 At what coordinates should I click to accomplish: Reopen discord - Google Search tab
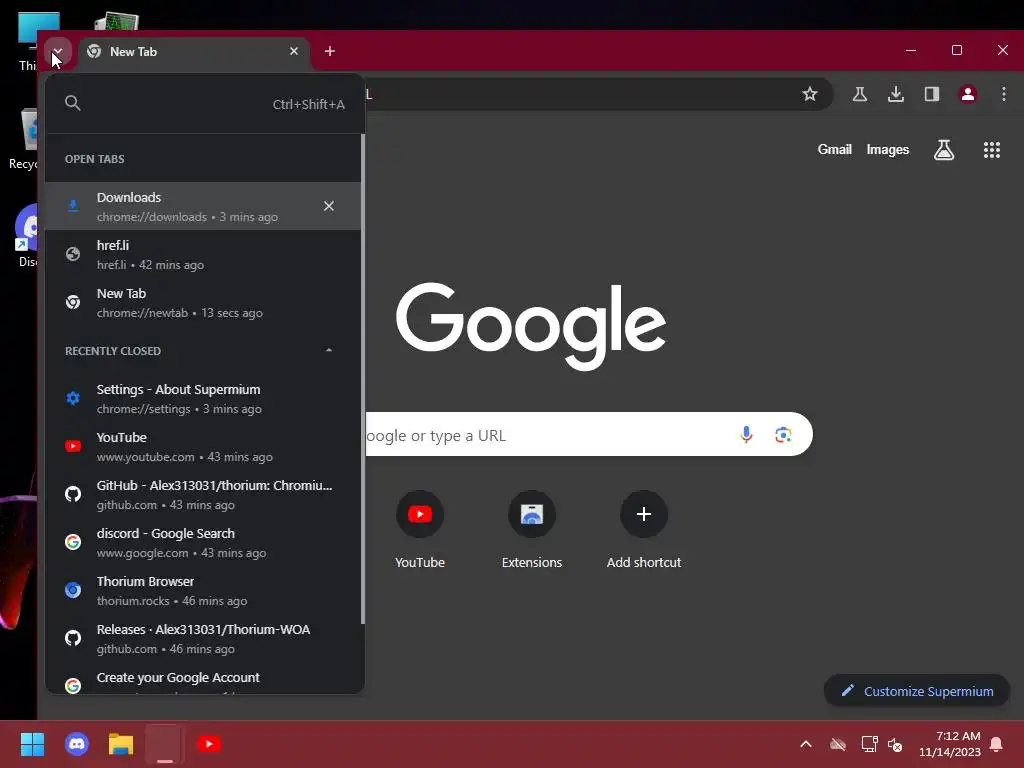click(203, 543)
